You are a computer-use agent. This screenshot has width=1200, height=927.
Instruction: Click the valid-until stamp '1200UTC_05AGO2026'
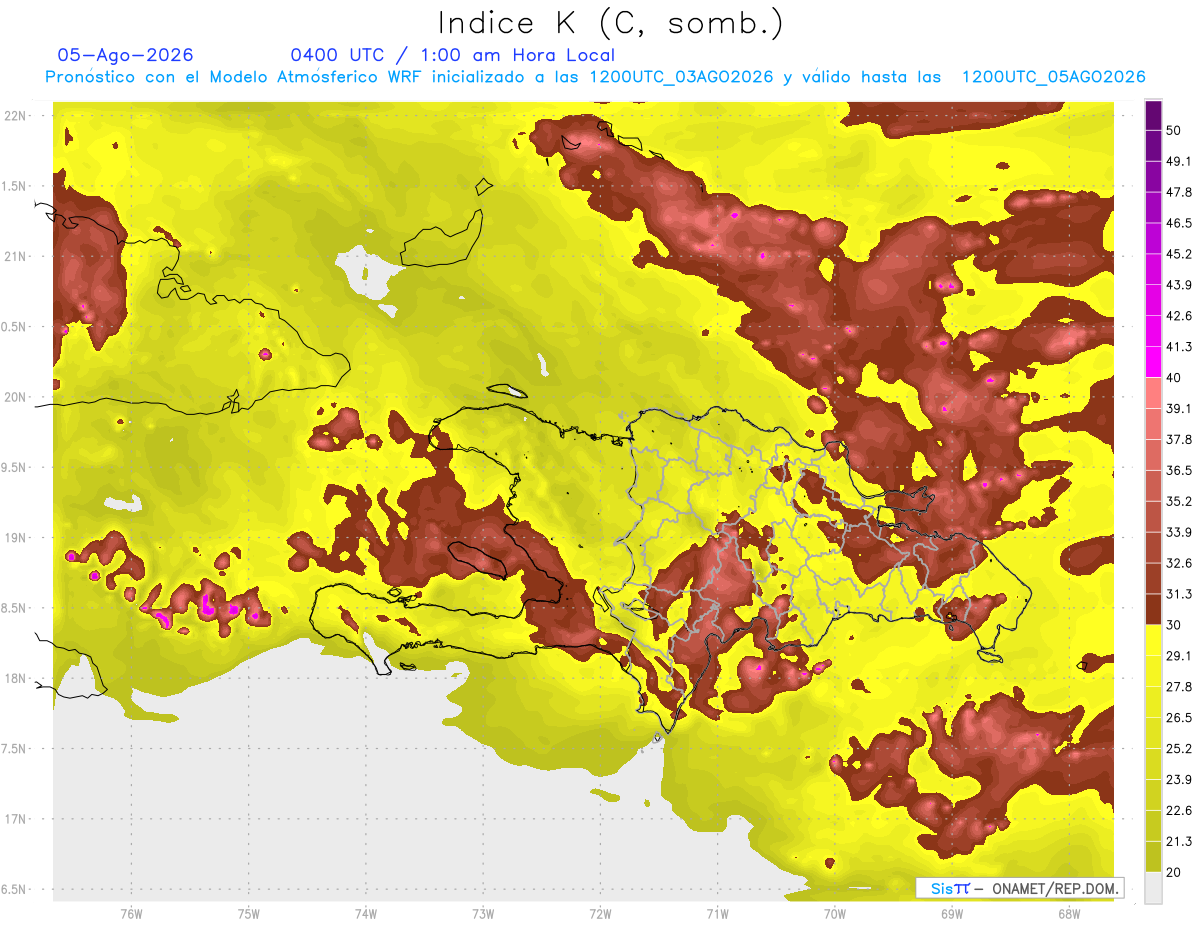coord(1053,77)
